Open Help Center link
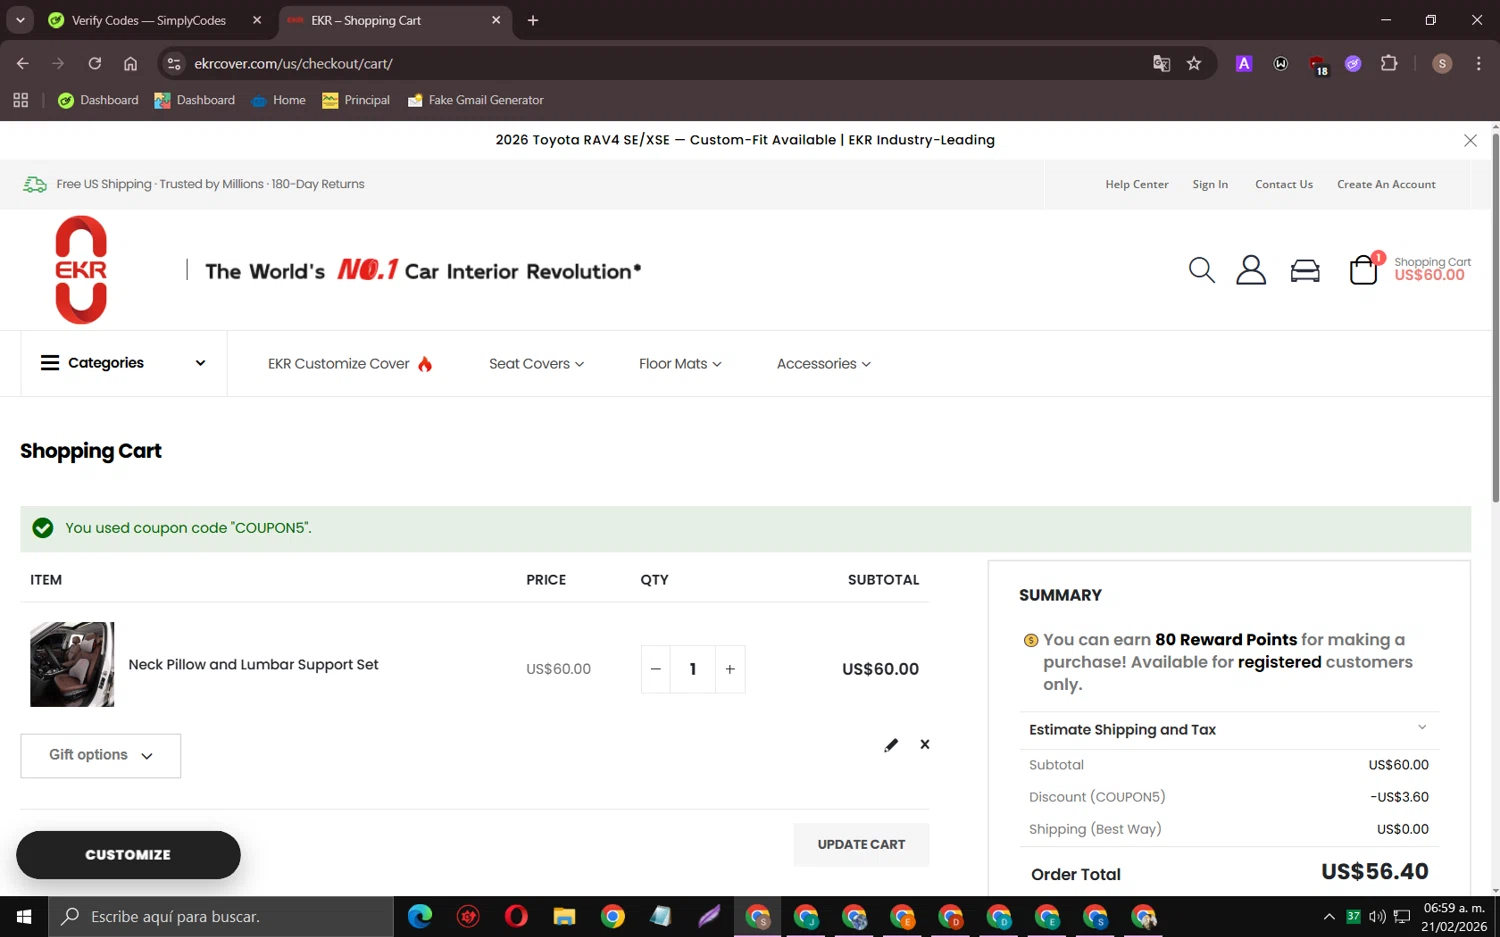 click(x=1136, y=184)
